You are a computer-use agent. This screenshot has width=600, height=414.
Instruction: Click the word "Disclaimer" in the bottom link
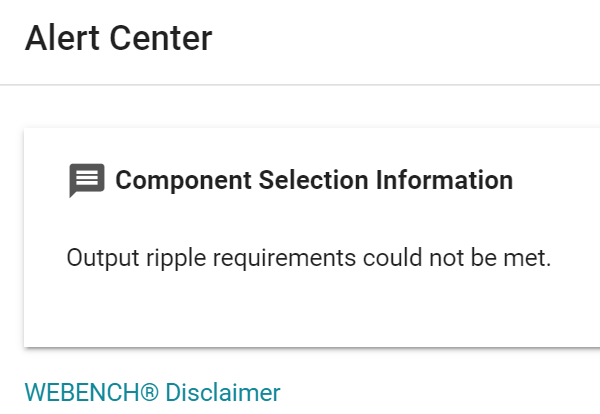point(223,393)
